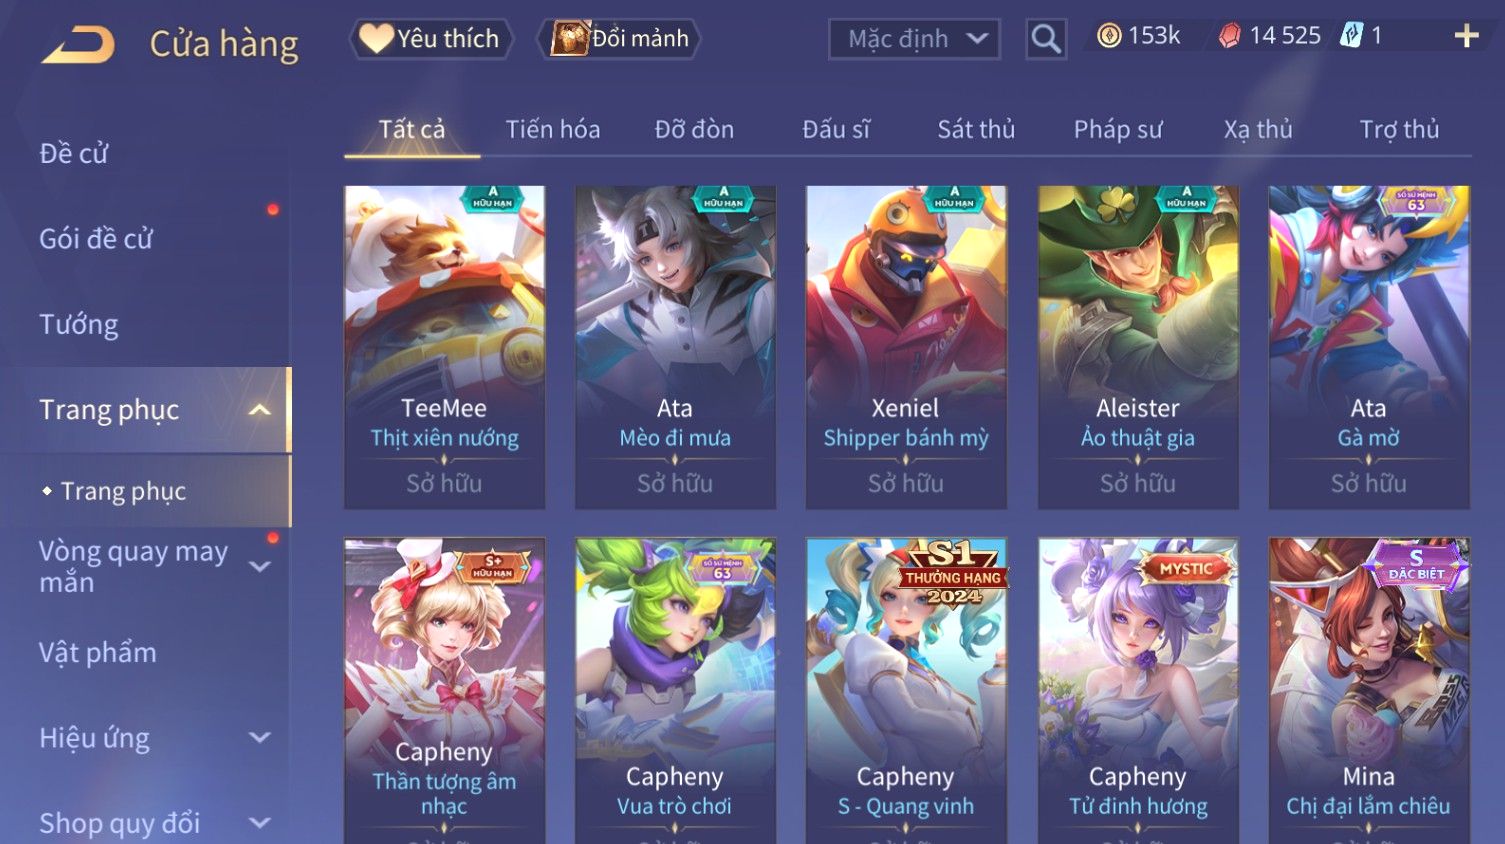
Task: Collapse the Trang phục sidebar section
Action: pyautogui.click(x=260, y=410)
